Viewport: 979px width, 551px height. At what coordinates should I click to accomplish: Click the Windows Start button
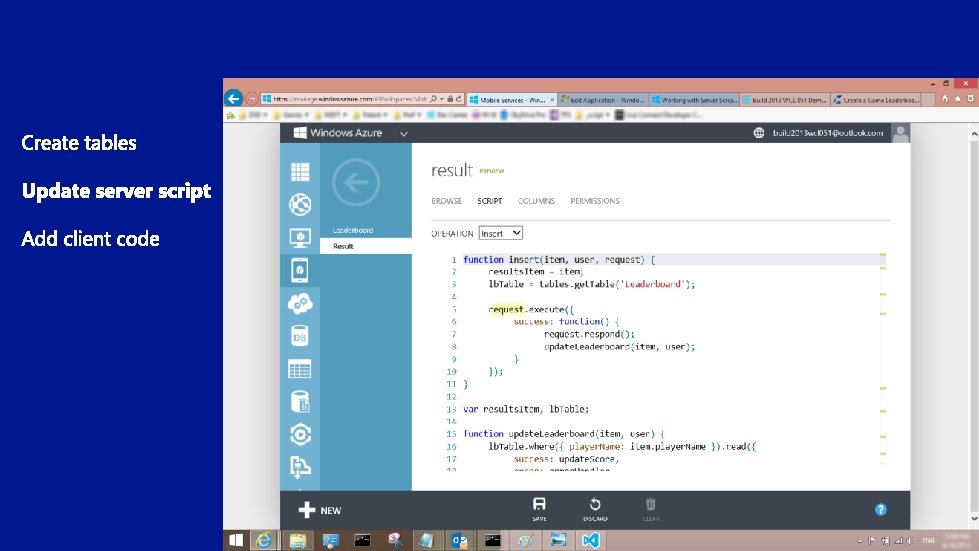pyautogui.click(x=236, y=540)
